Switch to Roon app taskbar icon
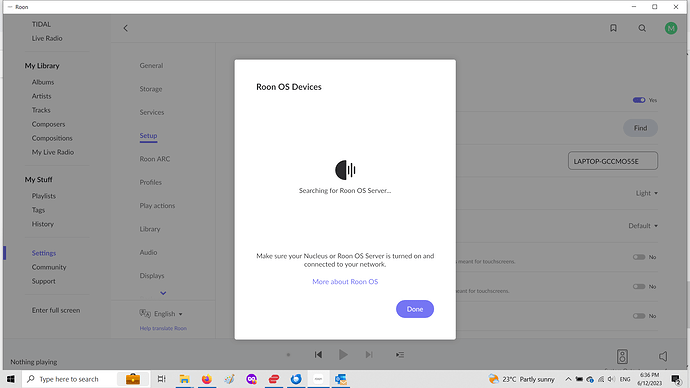Viewport: 690px width, 388px height. [x=318, y=379]
